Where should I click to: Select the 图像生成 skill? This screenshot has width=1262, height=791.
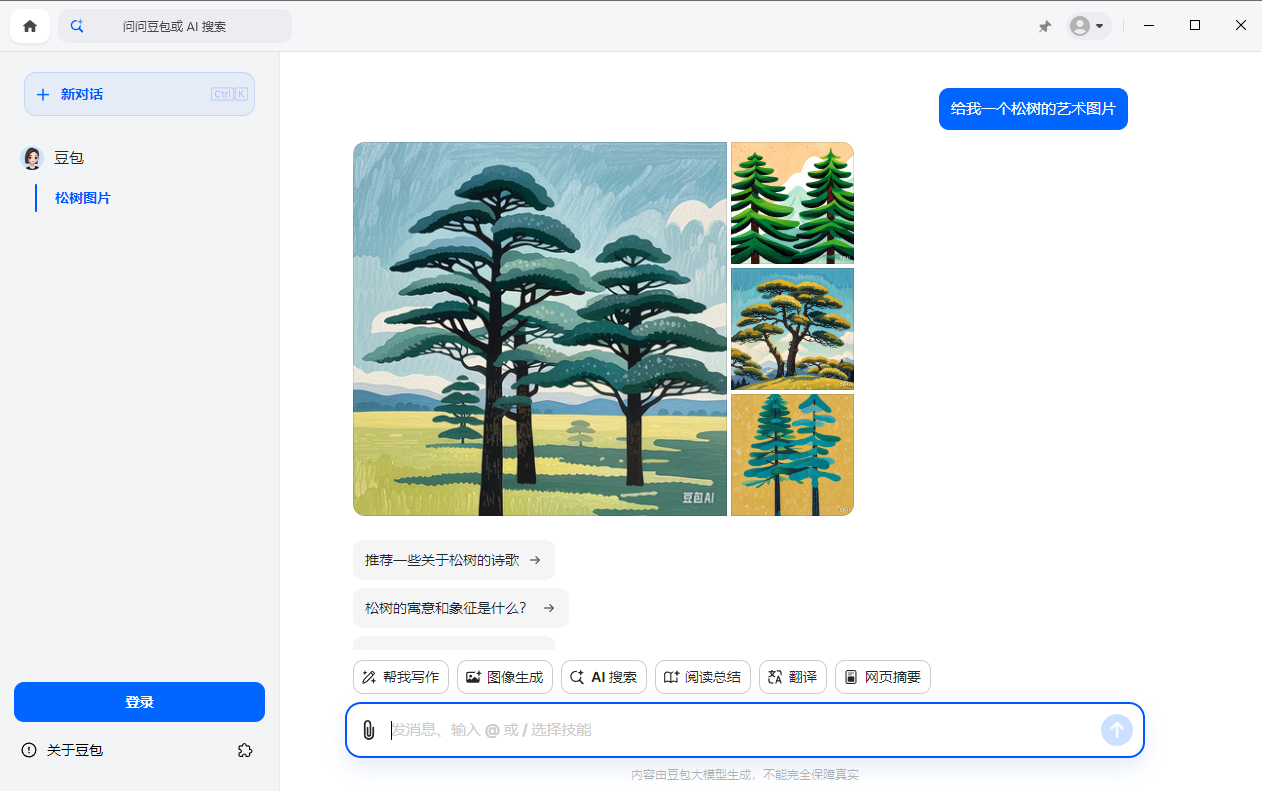[504, 677]
